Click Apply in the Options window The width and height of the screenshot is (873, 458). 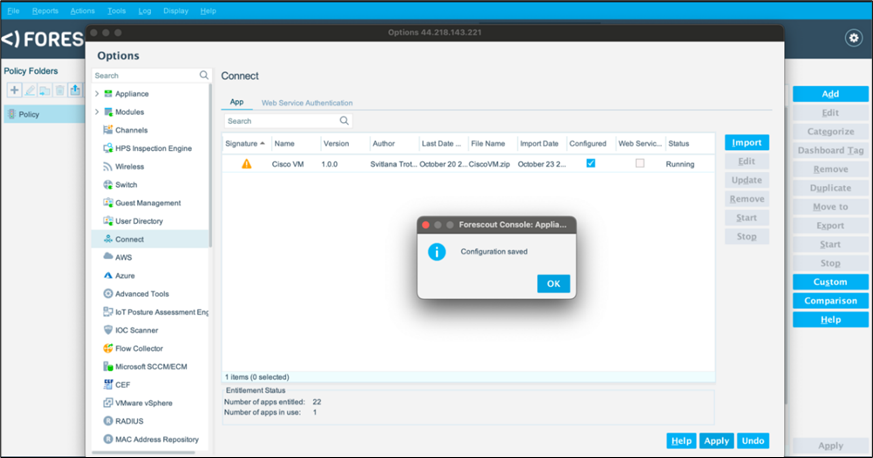coord(717,441)
